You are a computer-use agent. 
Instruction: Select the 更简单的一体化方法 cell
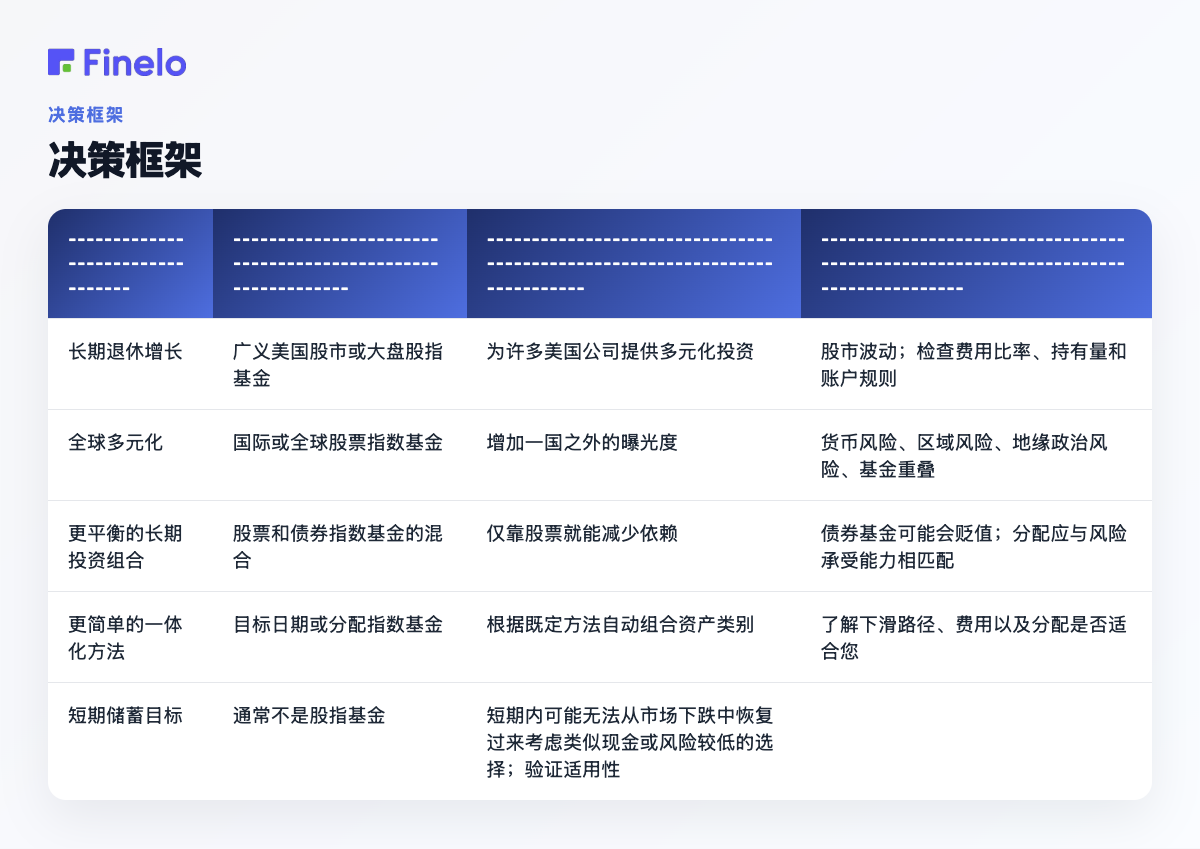pyautogui.click(x=130, y=637)
